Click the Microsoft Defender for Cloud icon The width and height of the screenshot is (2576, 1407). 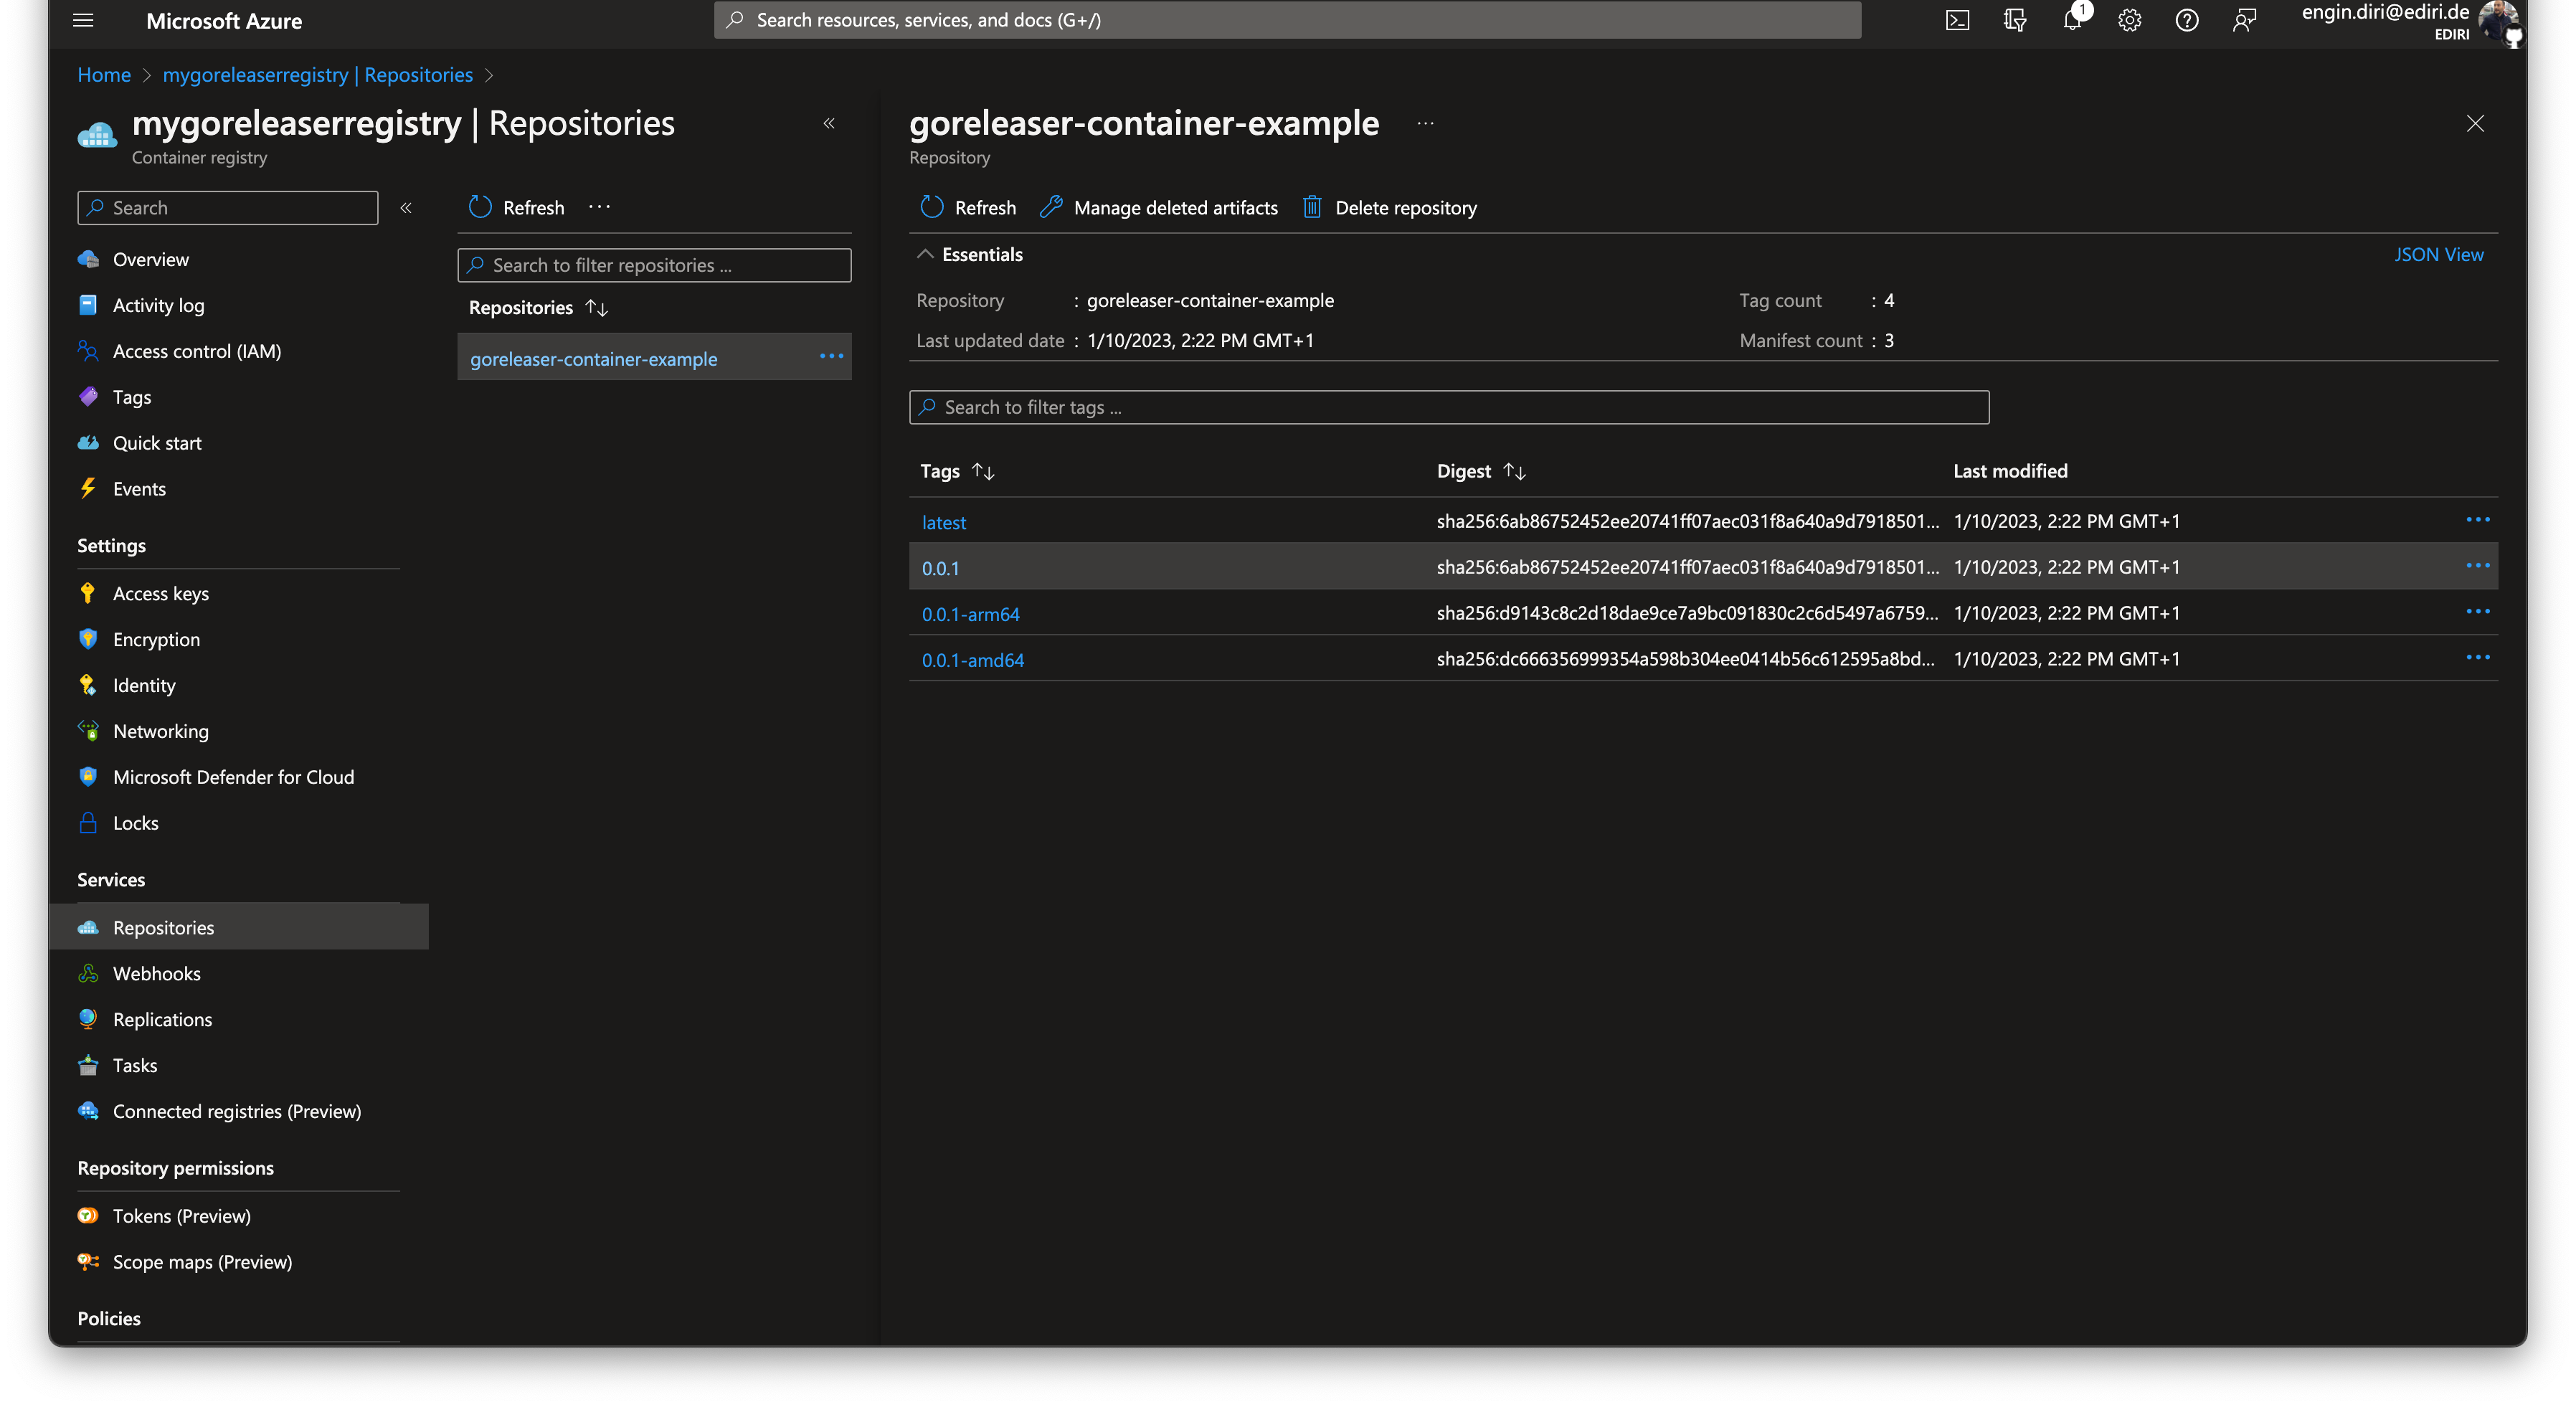click(x=88, y=777)
